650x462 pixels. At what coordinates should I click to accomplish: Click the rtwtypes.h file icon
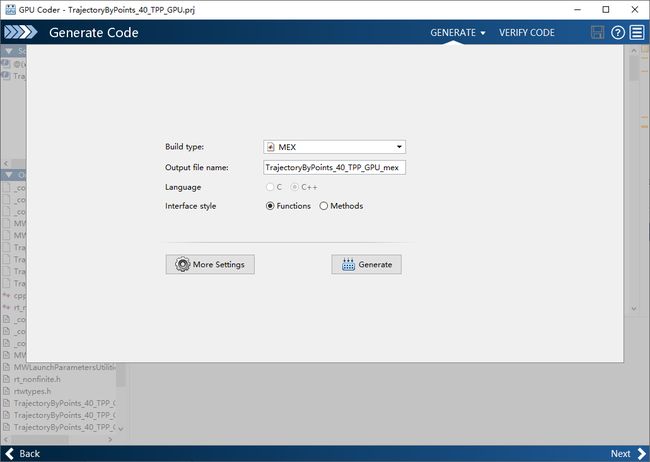pyautogui.click(x=6, y=391)
